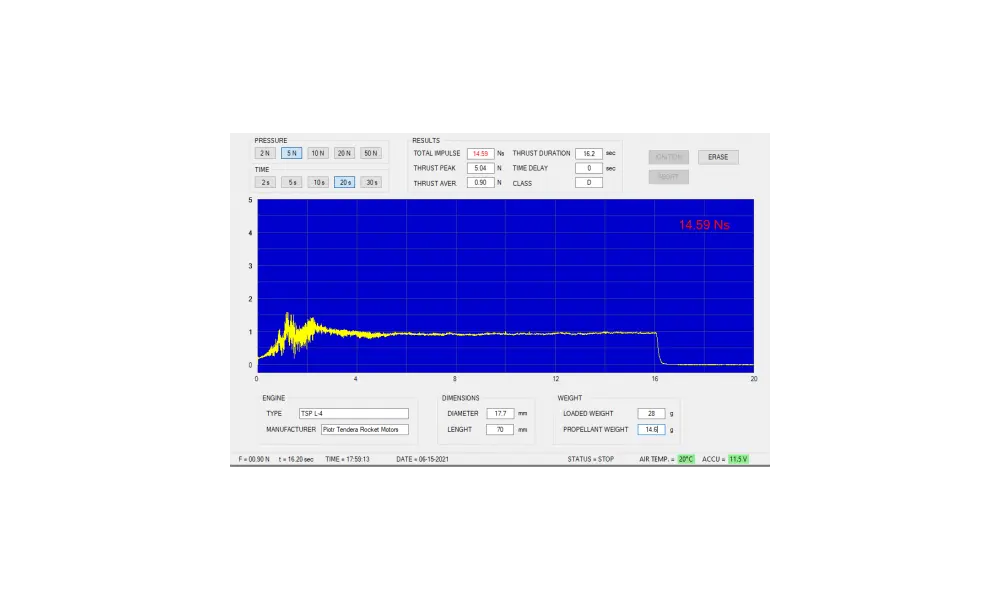Click the TIME = 17:59:13 status text

click(347, 459)
